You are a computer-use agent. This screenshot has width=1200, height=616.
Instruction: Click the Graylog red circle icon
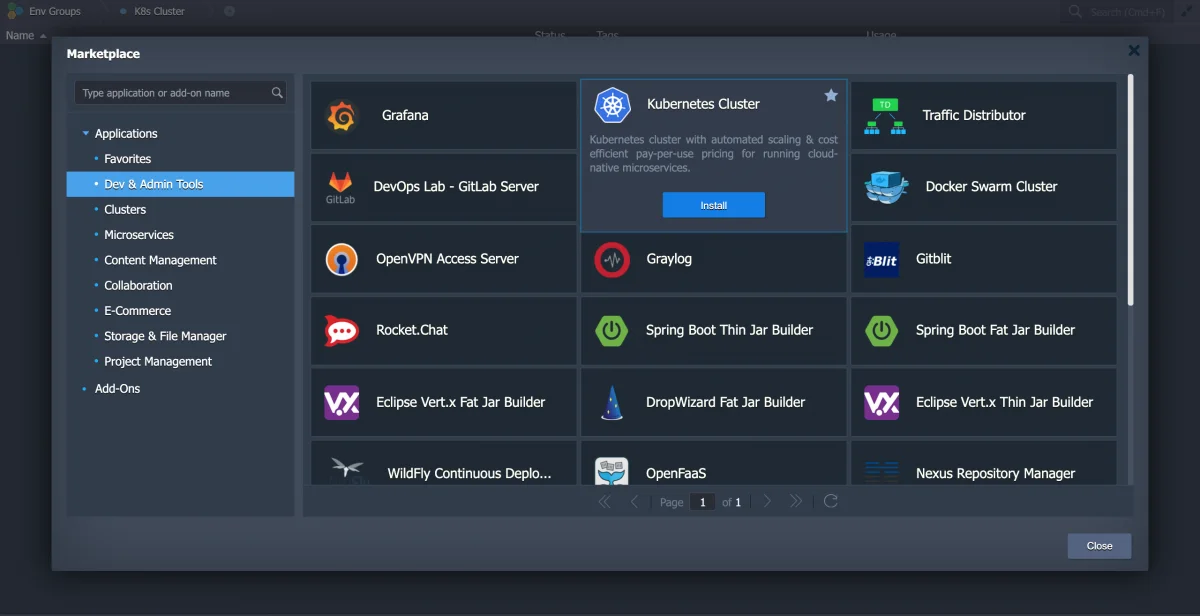click(x=611, y=260)
